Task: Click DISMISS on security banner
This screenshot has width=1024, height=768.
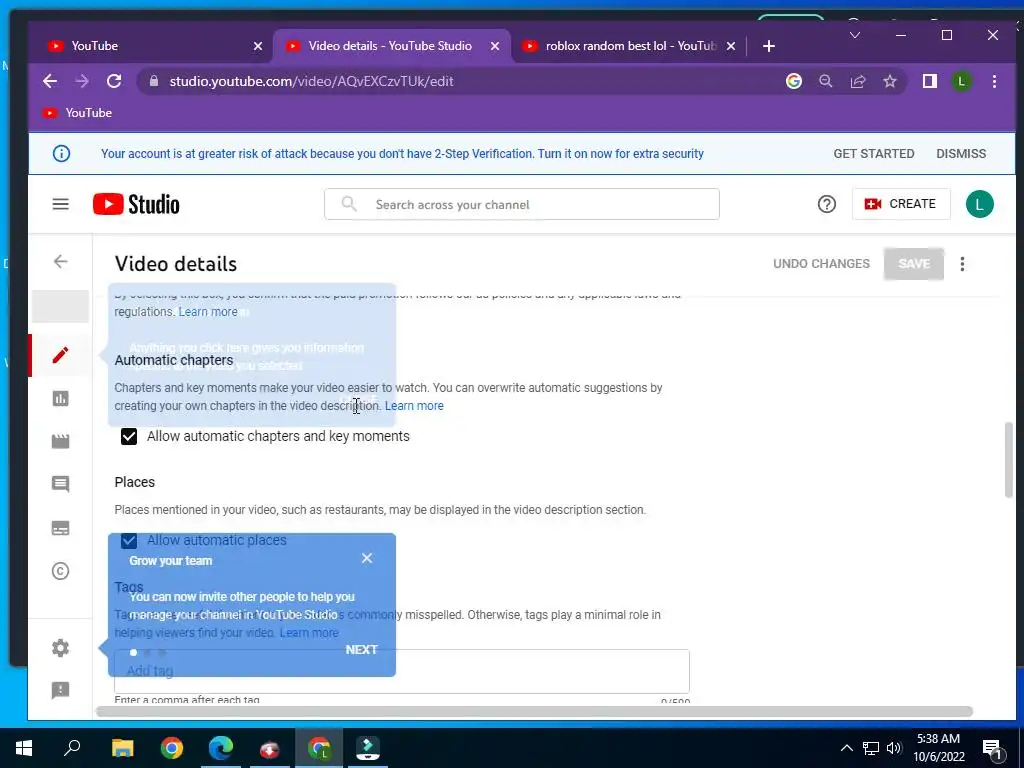Action: click(961, 153)
